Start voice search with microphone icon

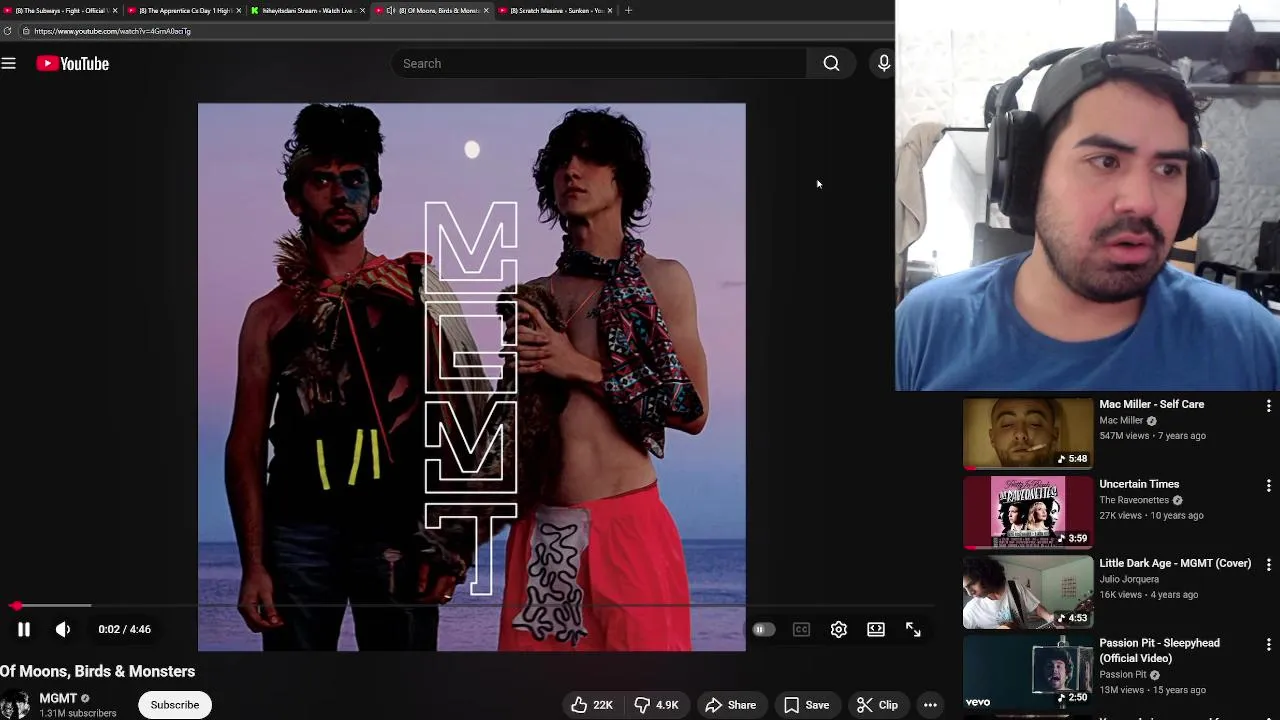(x=884, y=64)
